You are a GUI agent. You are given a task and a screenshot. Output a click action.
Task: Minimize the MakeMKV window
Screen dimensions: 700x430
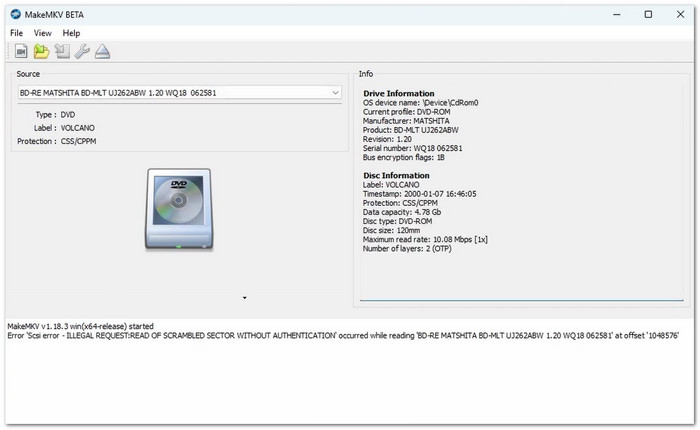coord(617,15)
